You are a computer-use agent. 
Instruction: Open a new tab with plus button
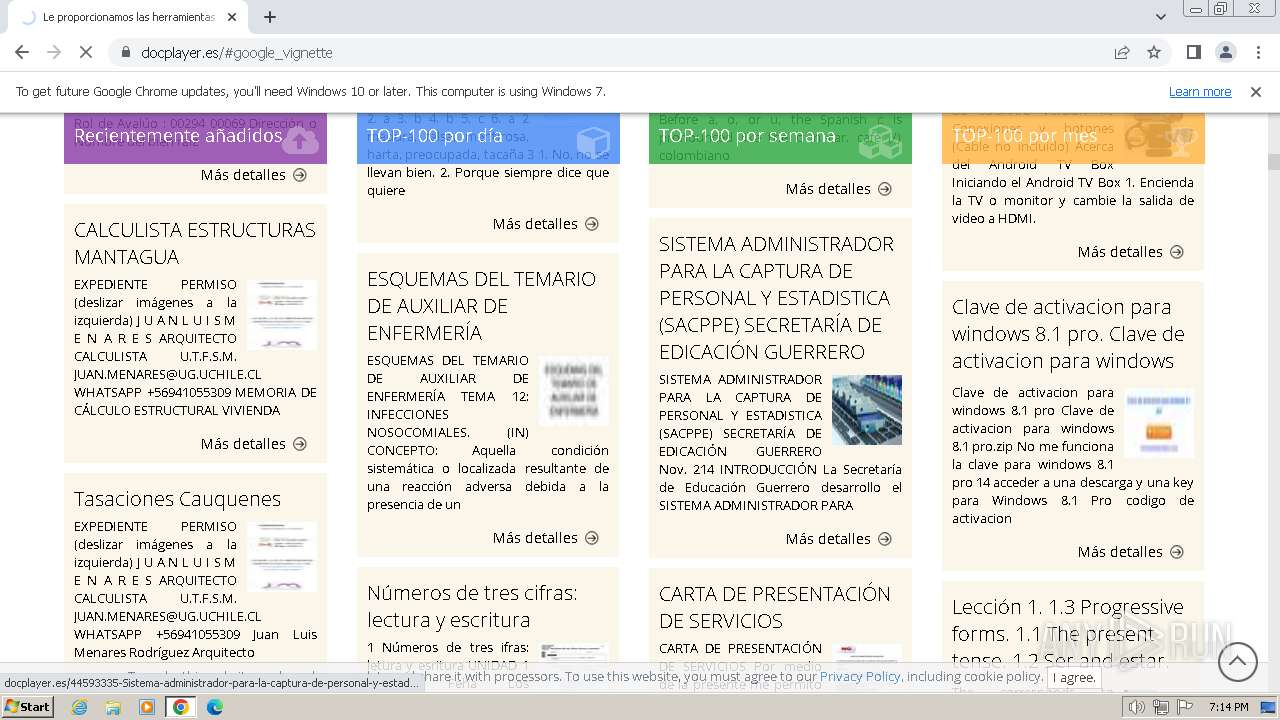coord(270,17)
